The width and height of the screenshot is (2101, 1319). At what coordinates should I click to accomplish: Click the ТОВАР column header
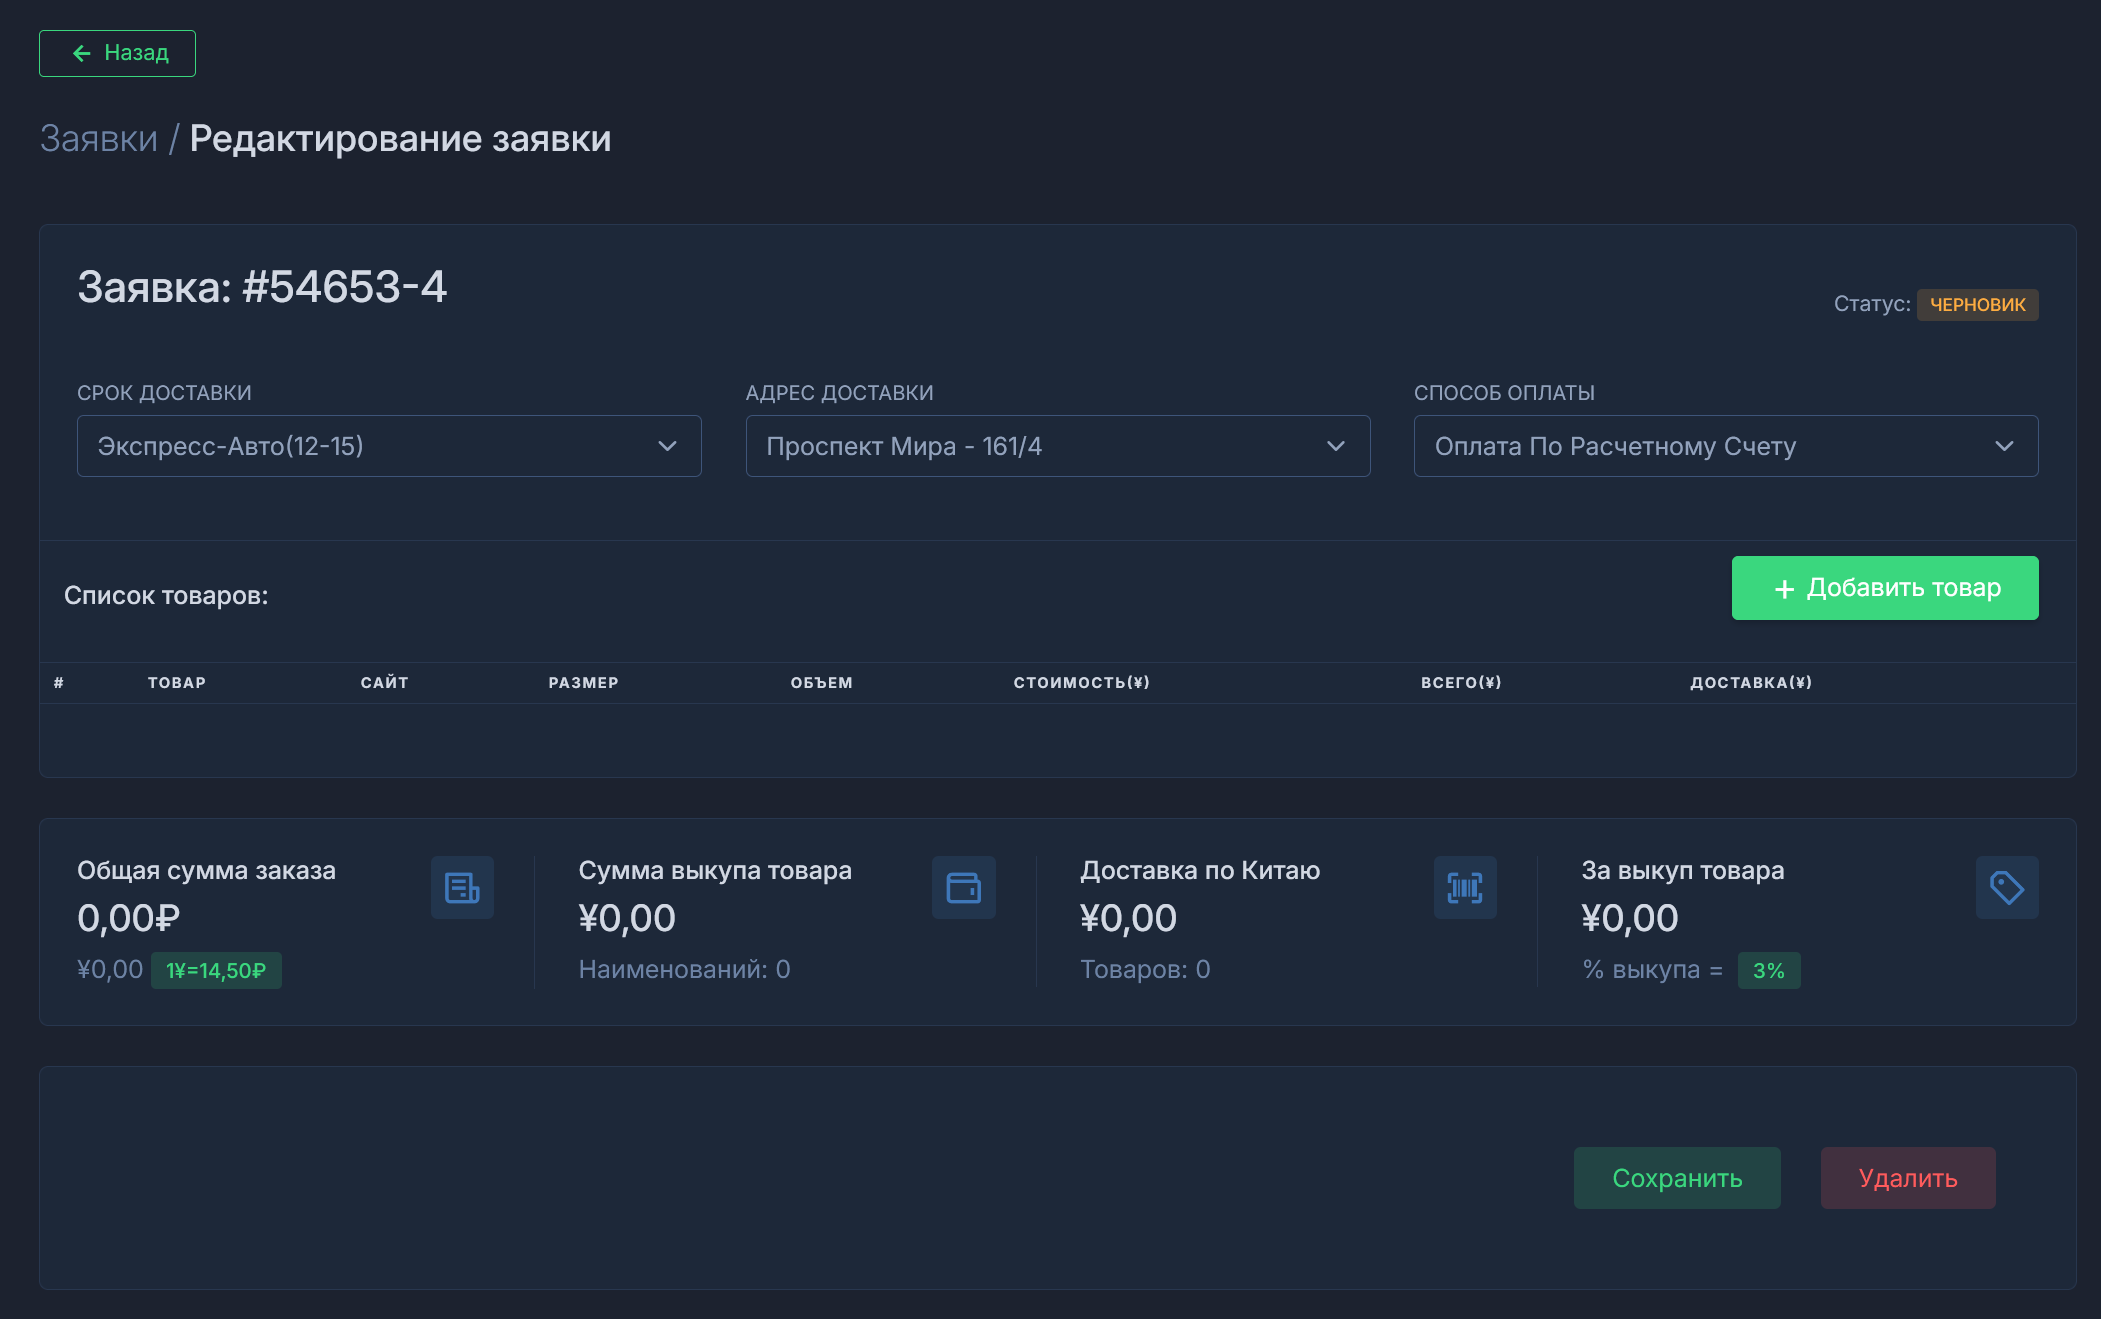tap(177, 682)
